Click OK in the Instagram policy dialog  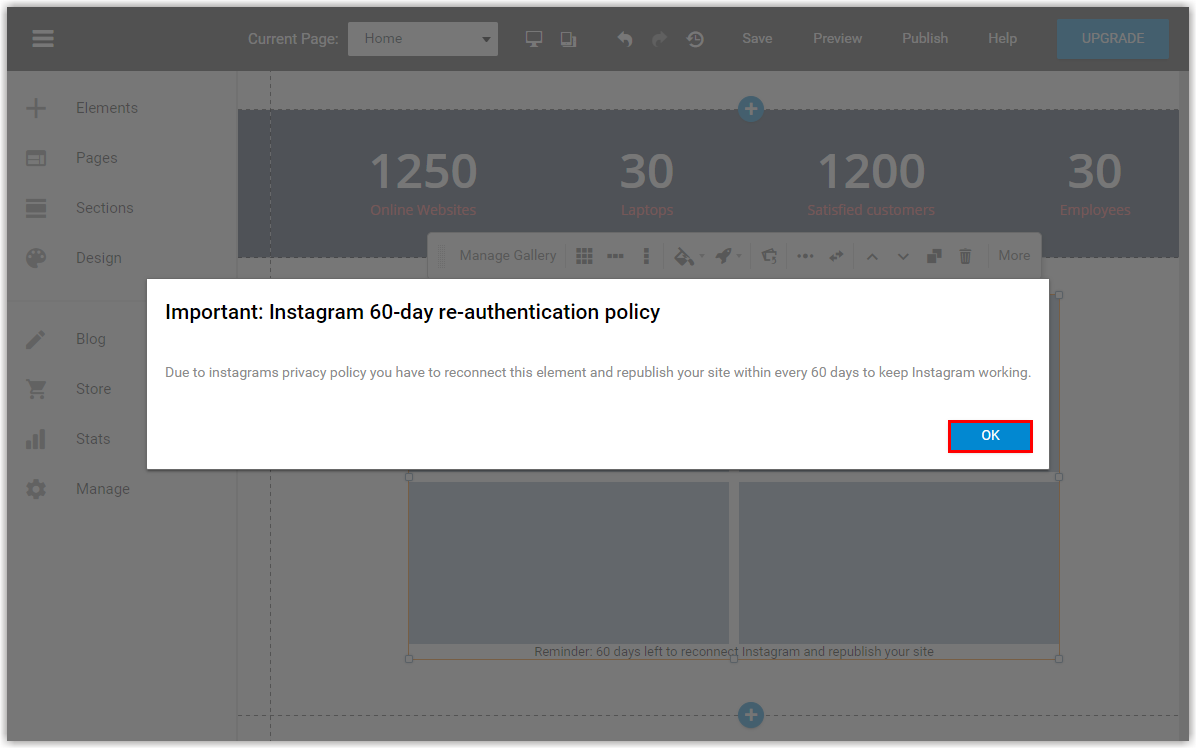tap(990, 436)
